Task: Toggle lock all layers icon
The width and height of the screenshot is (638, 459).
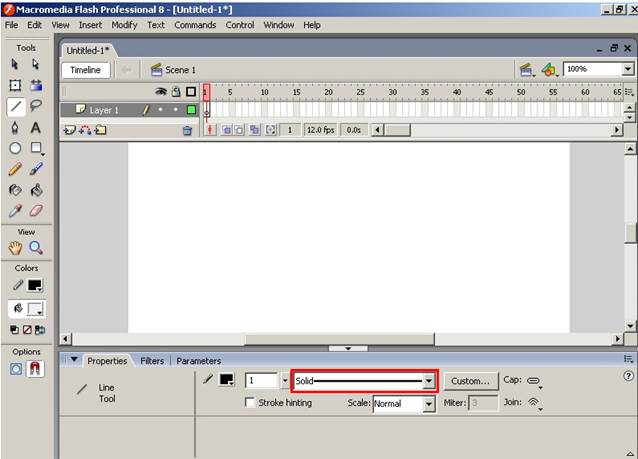Action: 176,92
